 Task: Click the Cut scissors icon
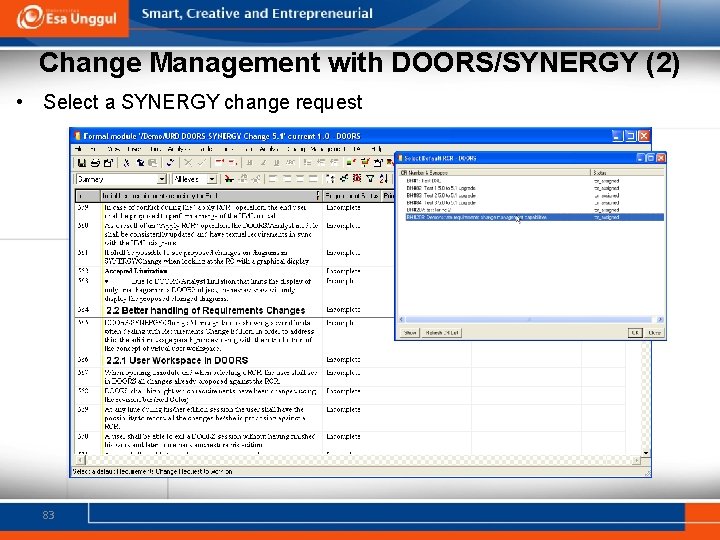point(126,163)
